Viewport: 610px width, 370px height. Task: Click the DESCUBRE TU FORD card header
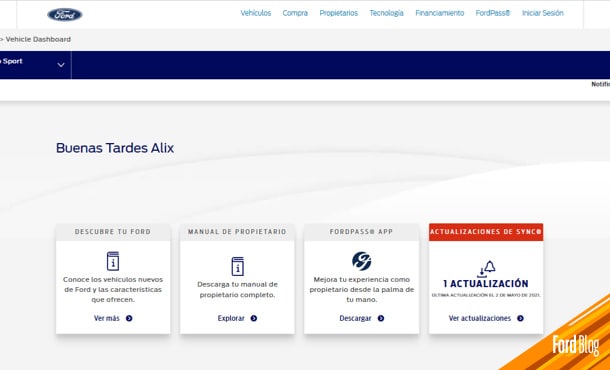tap(113, 232)
